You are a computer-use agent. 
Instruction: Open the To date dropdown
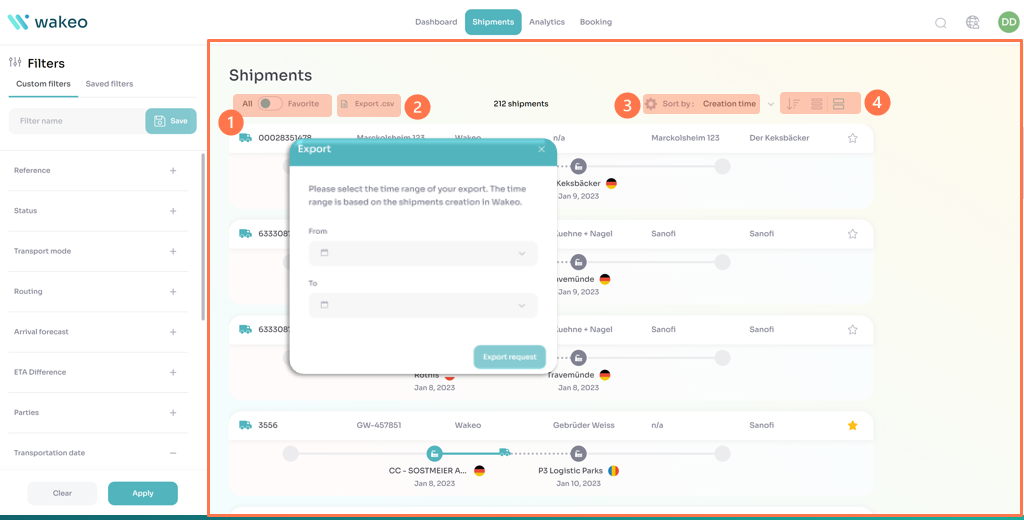tap(422, 305)
